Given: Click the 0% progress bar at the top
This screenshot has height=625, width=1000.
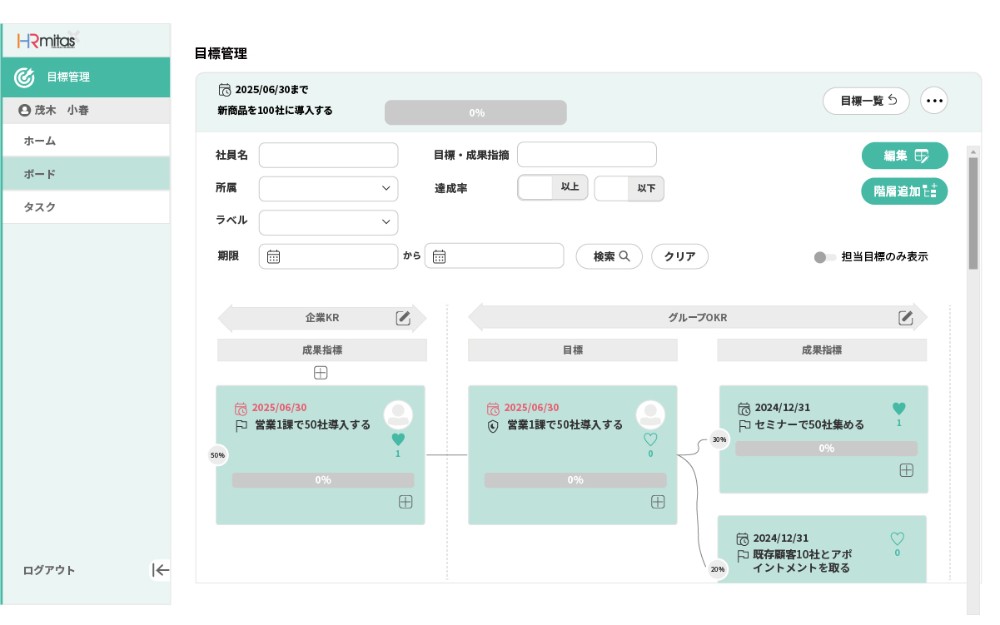Looking at the screenshot, I should [x=476, y=113].
